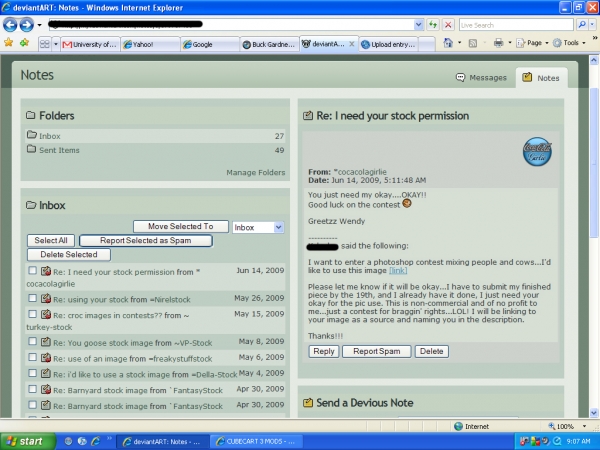Follow the [link] hyperlink in the note
This screenshot has height=450, width=600.
click(x=398, y=271)
